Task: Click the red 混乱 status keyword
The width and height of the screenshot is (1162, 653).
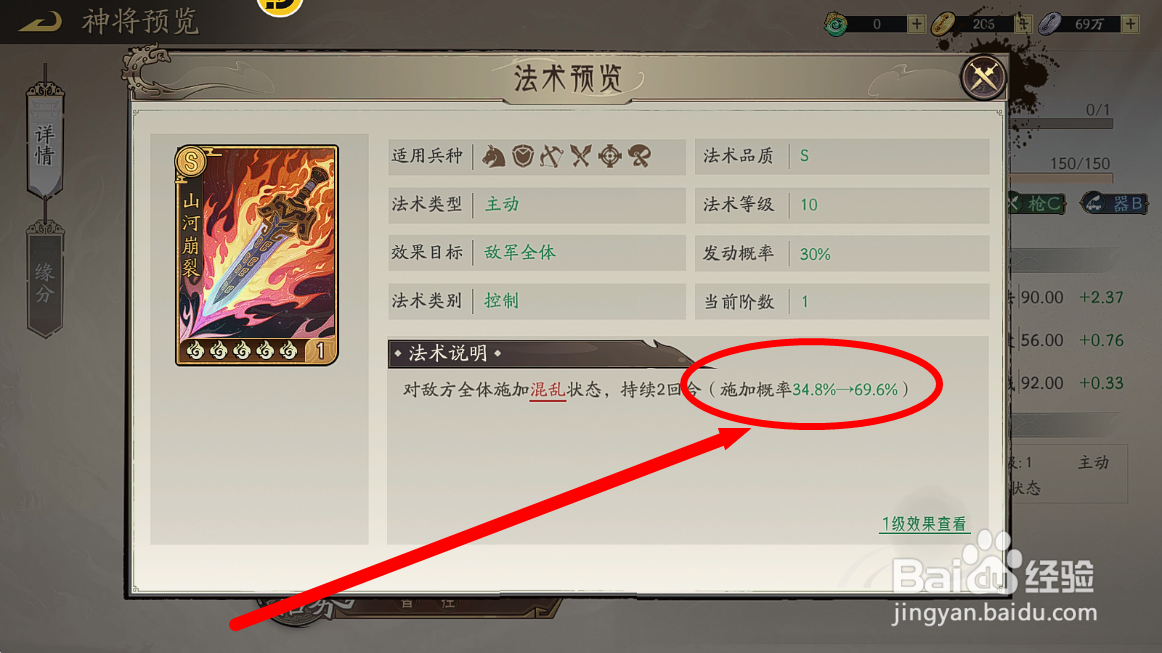Action: click(548, 390)
